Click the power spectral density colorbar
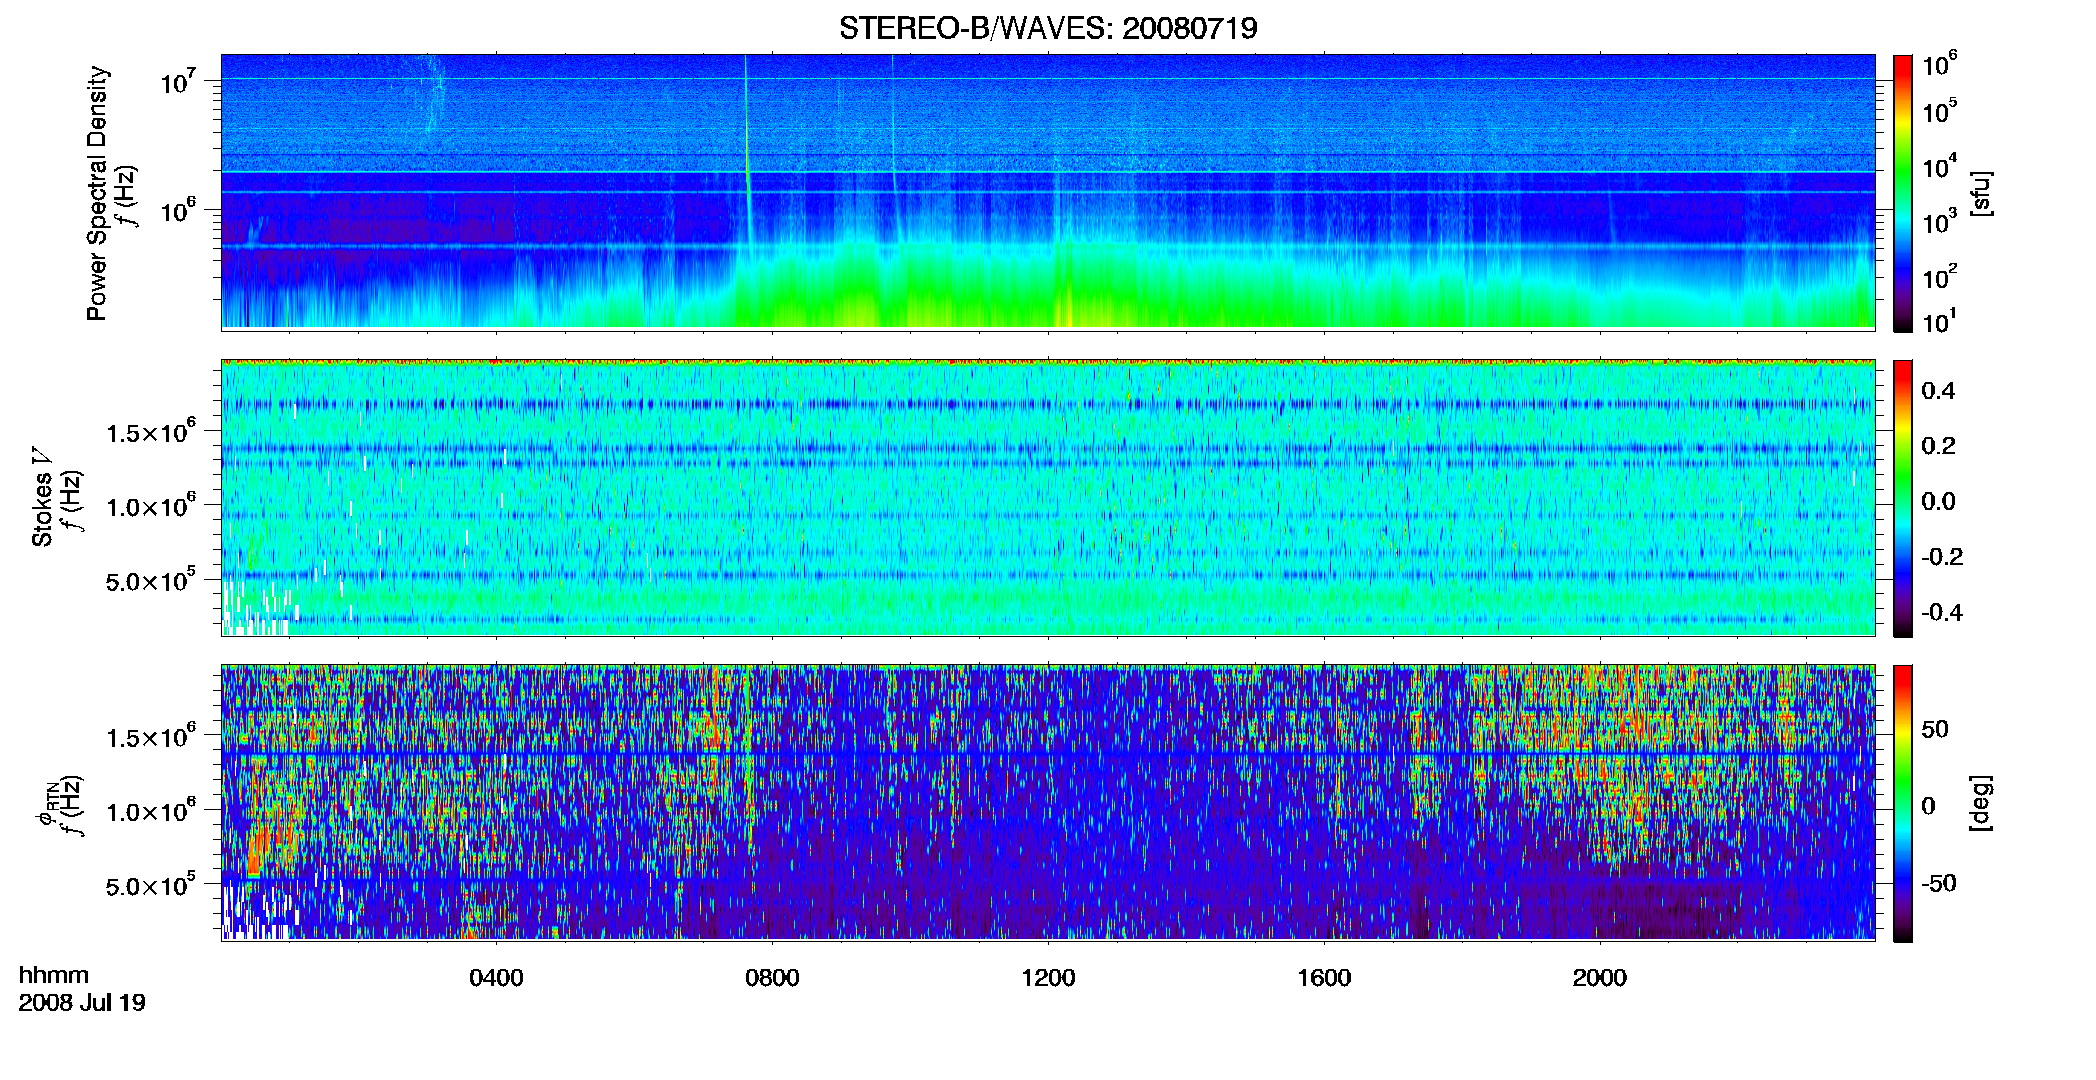The height and width of the screenshot is (1080, 2096). coord(1903,193)
